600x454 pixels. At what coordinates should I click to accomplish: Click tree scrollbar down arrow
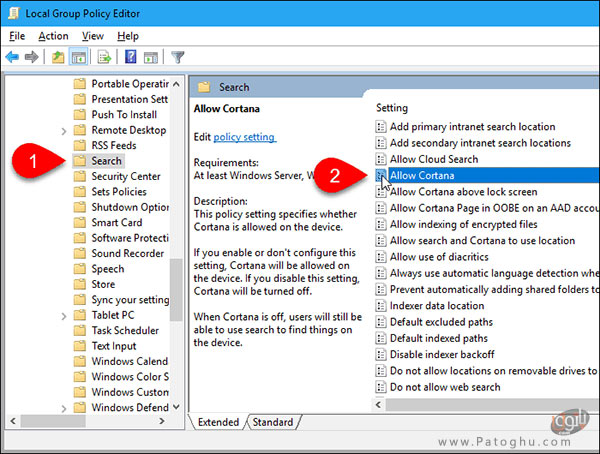tap(176, 407)
